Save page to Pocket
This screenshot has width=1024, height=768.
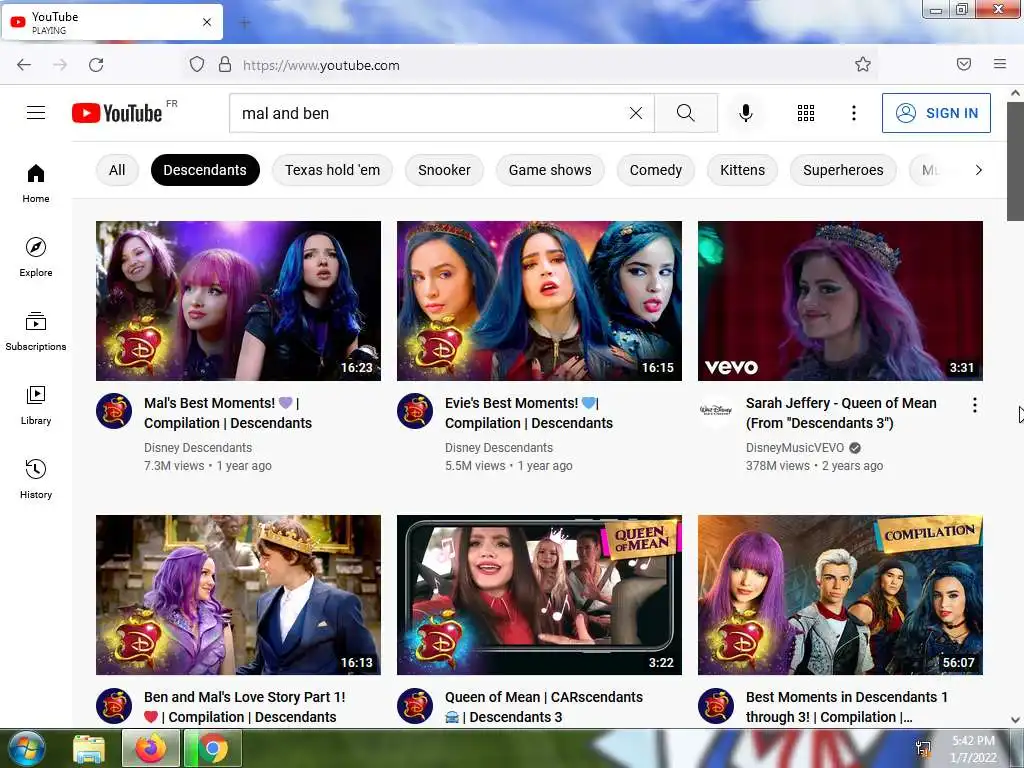(x=963, y=64)
